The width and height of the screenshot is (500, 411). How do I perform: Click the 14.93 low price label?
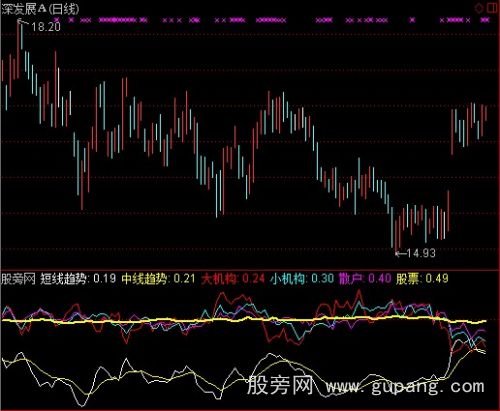(x=421, y=253)
